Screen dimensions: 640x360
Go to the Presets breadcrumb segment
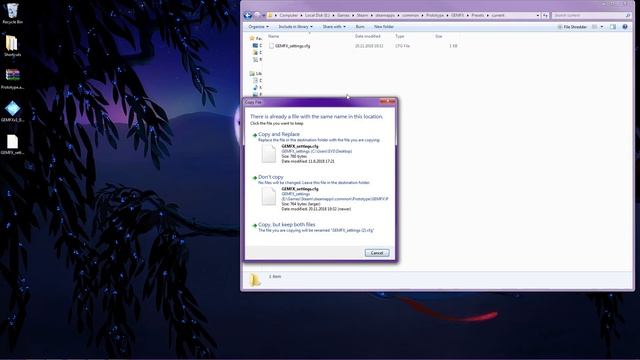click(478, 16)
